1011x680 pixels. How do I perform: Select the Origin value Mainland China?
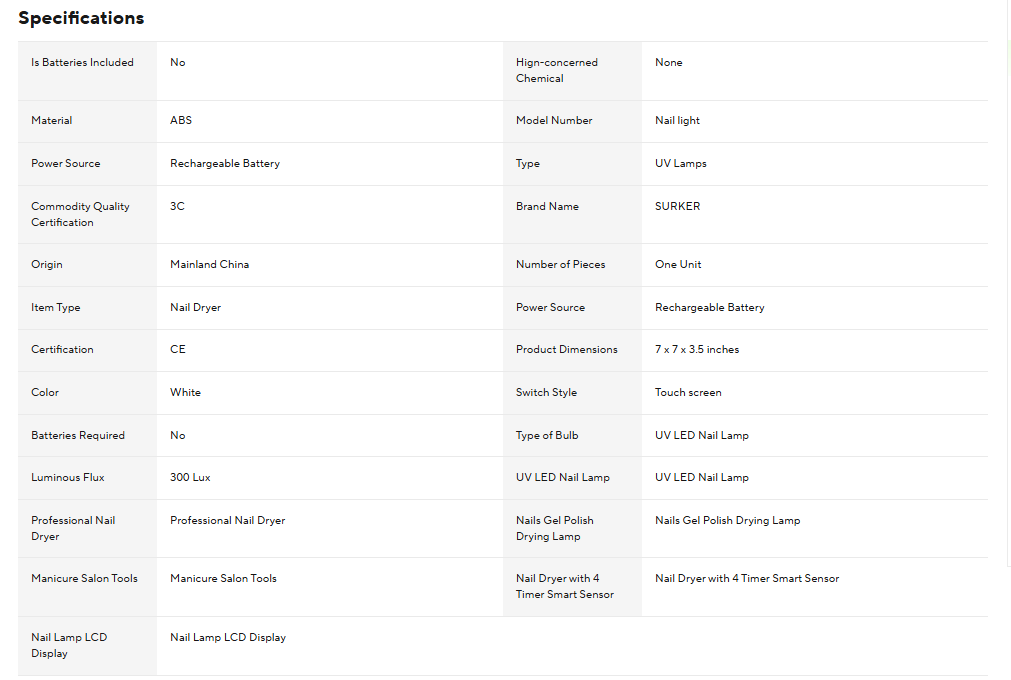click(x=210, y=264)
